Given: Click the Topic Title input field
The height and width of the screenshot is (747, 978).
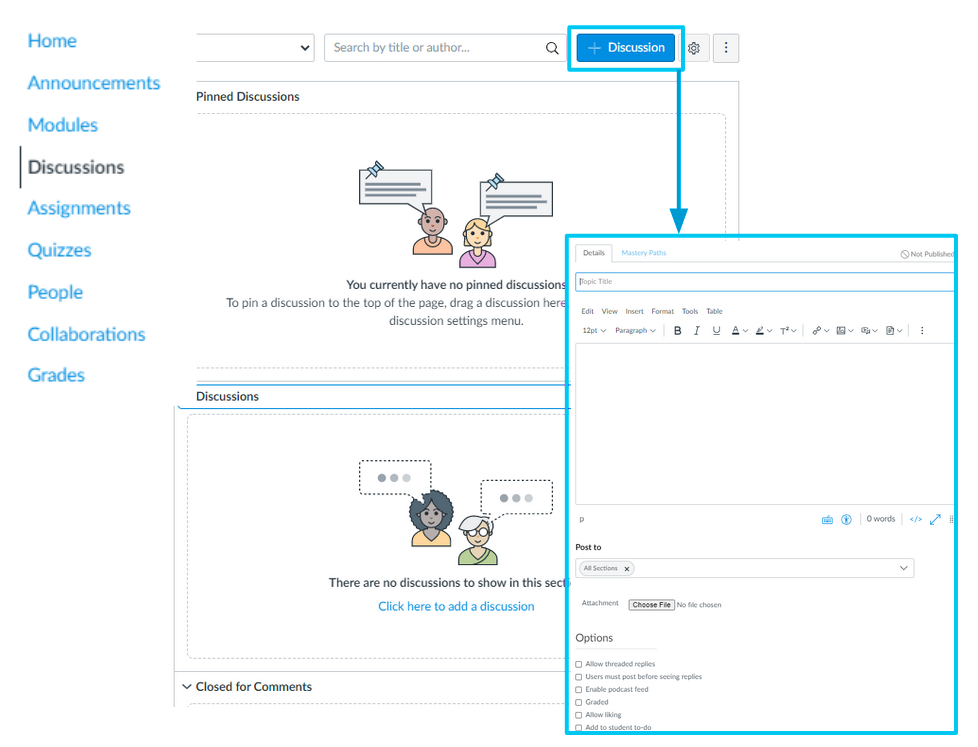Looking at the screenshot, I should click(765, 282).
